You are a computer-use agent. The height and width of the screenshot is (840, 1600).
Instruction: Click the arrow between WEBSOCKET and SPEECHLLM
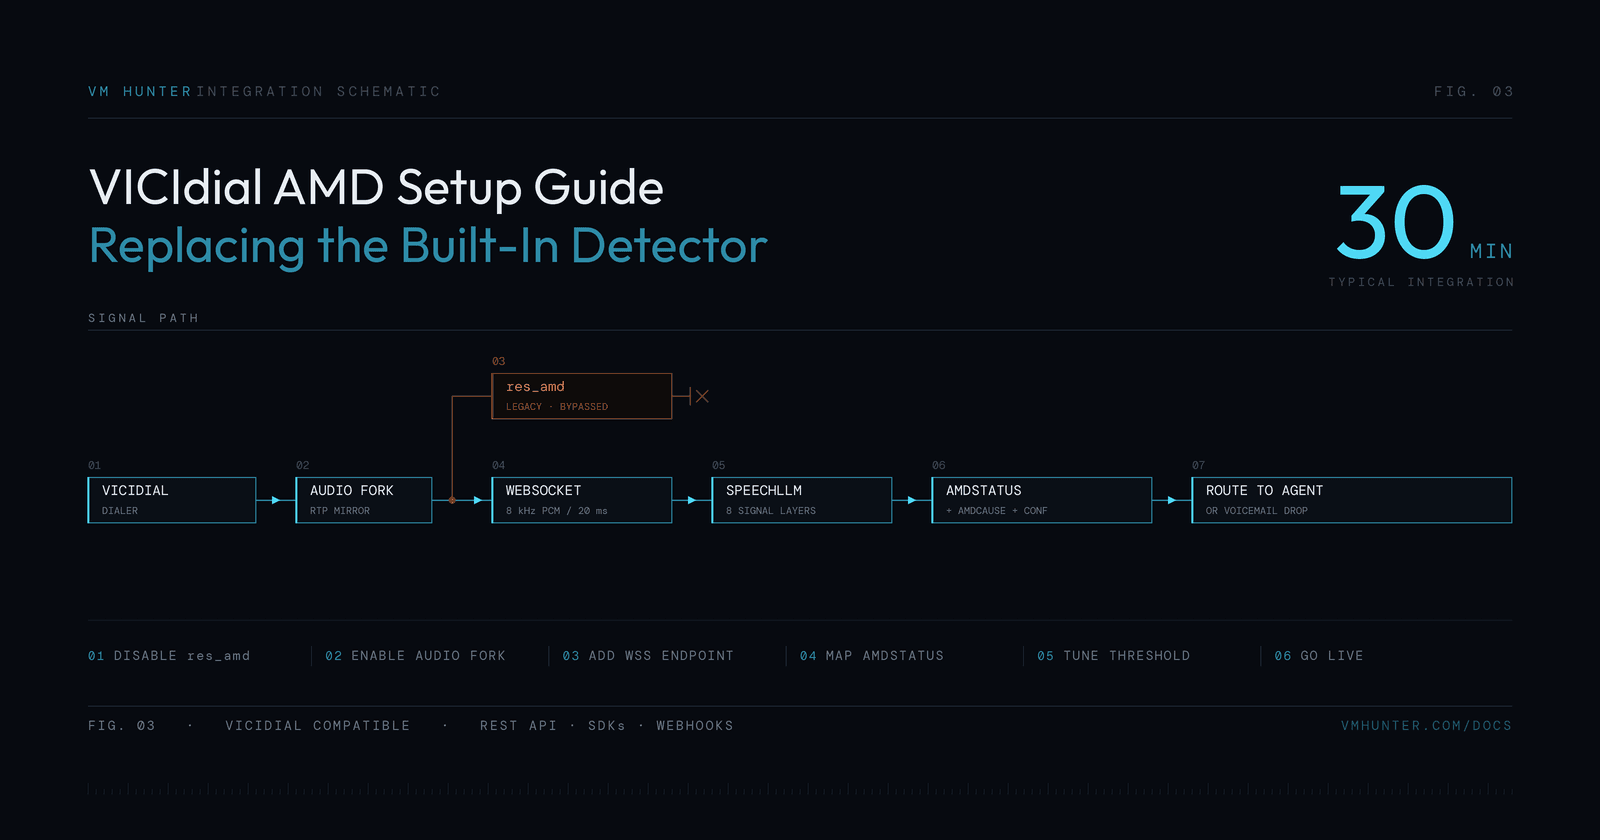point(692,500)
